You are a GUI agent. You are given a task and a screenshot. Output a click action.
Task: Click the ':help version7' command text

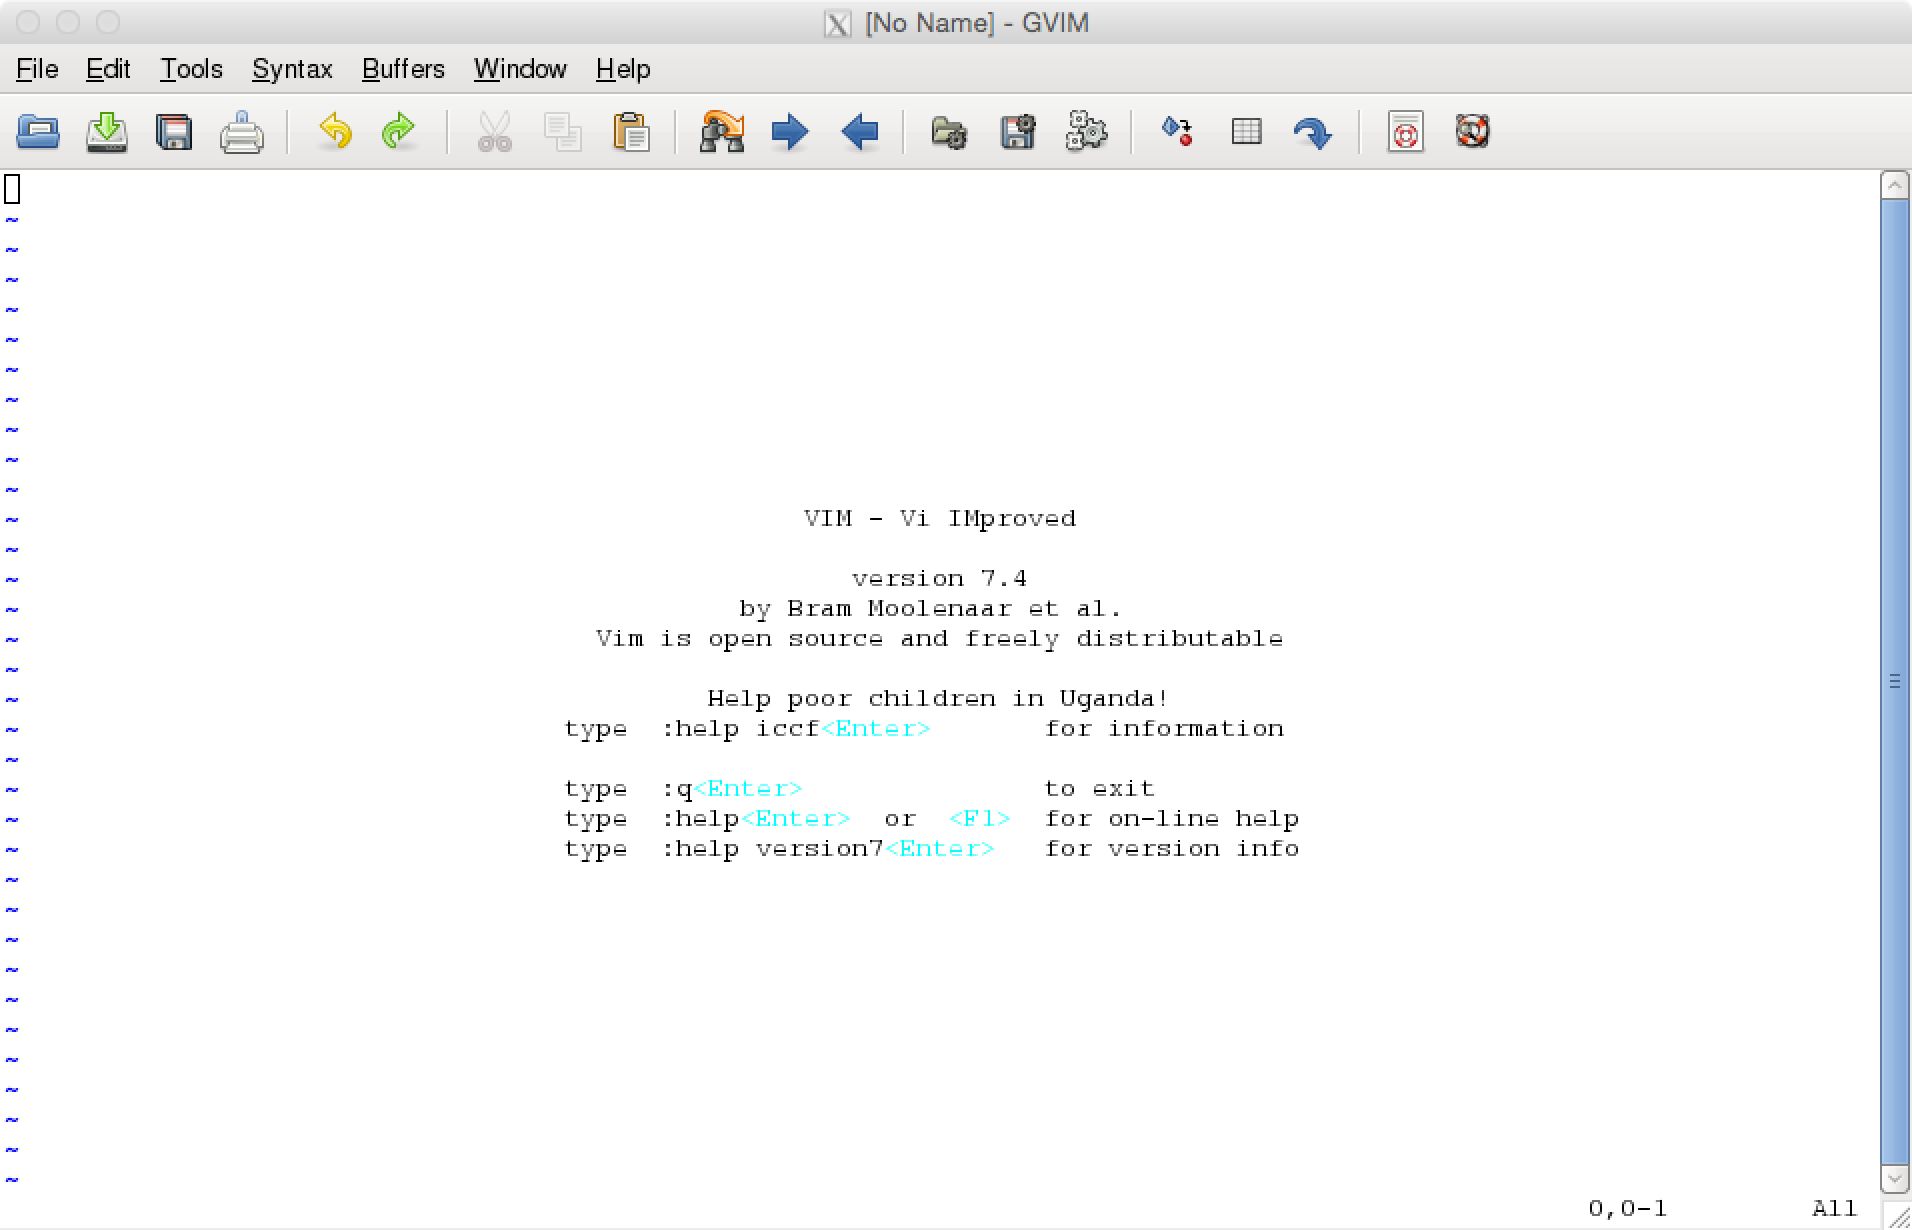coord(772,848)
